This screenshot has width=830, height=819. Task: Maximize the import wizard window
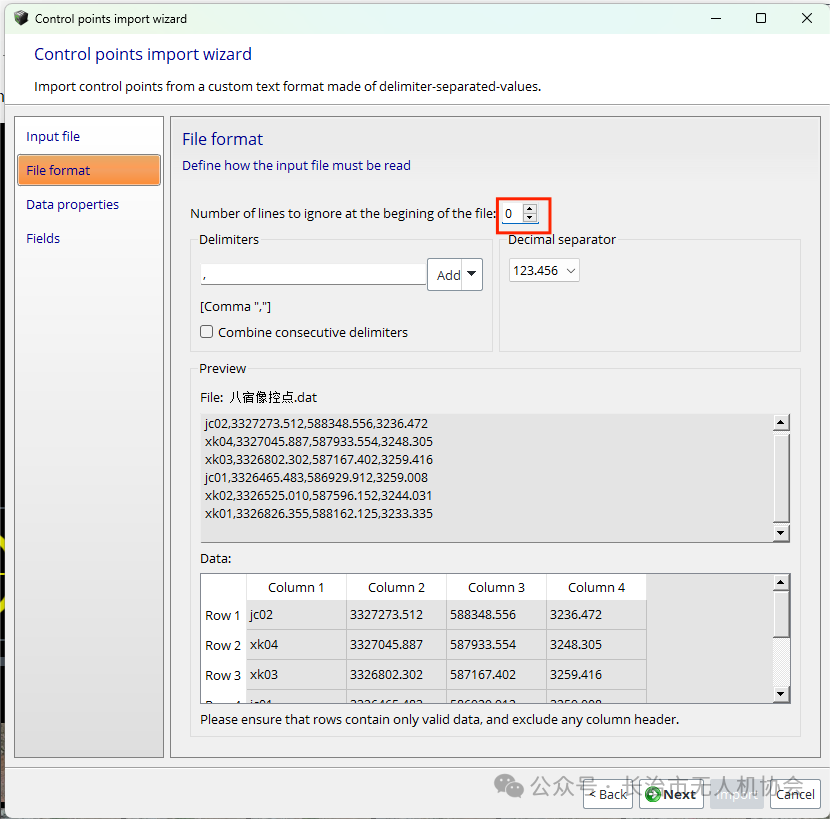[761, 19]
